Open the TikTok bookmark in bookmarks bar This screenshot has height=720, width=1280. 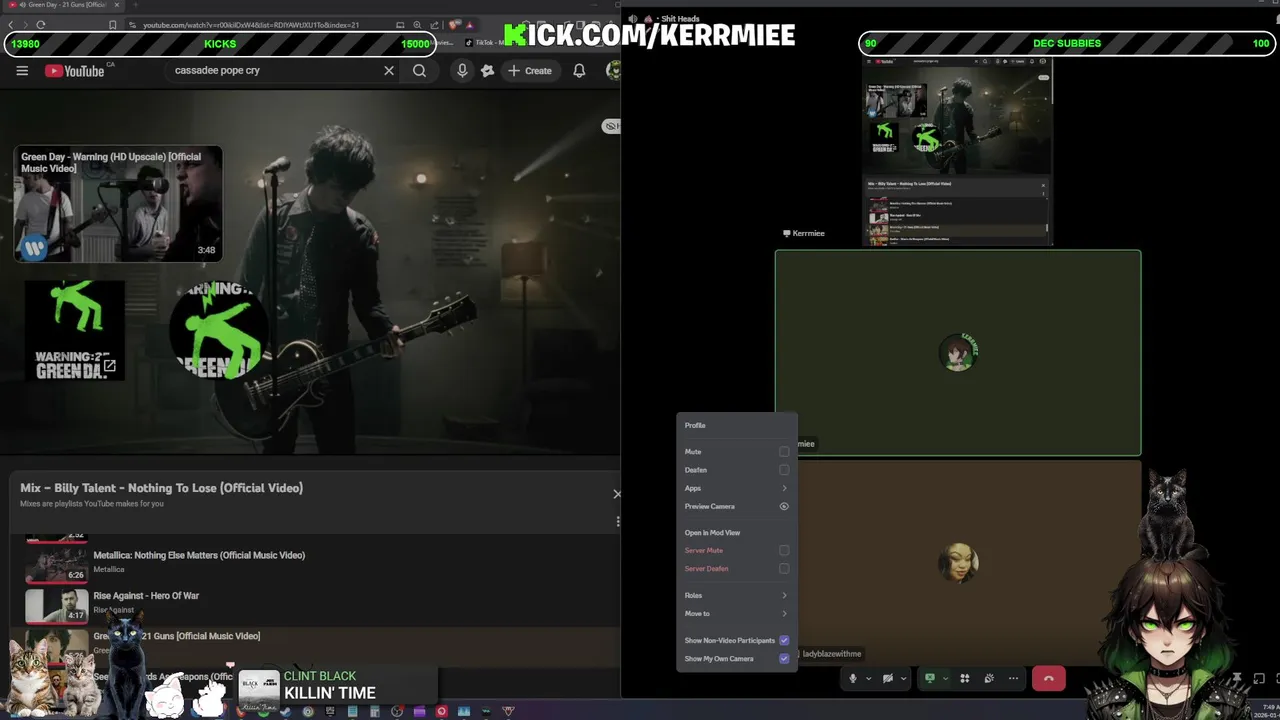486,43
